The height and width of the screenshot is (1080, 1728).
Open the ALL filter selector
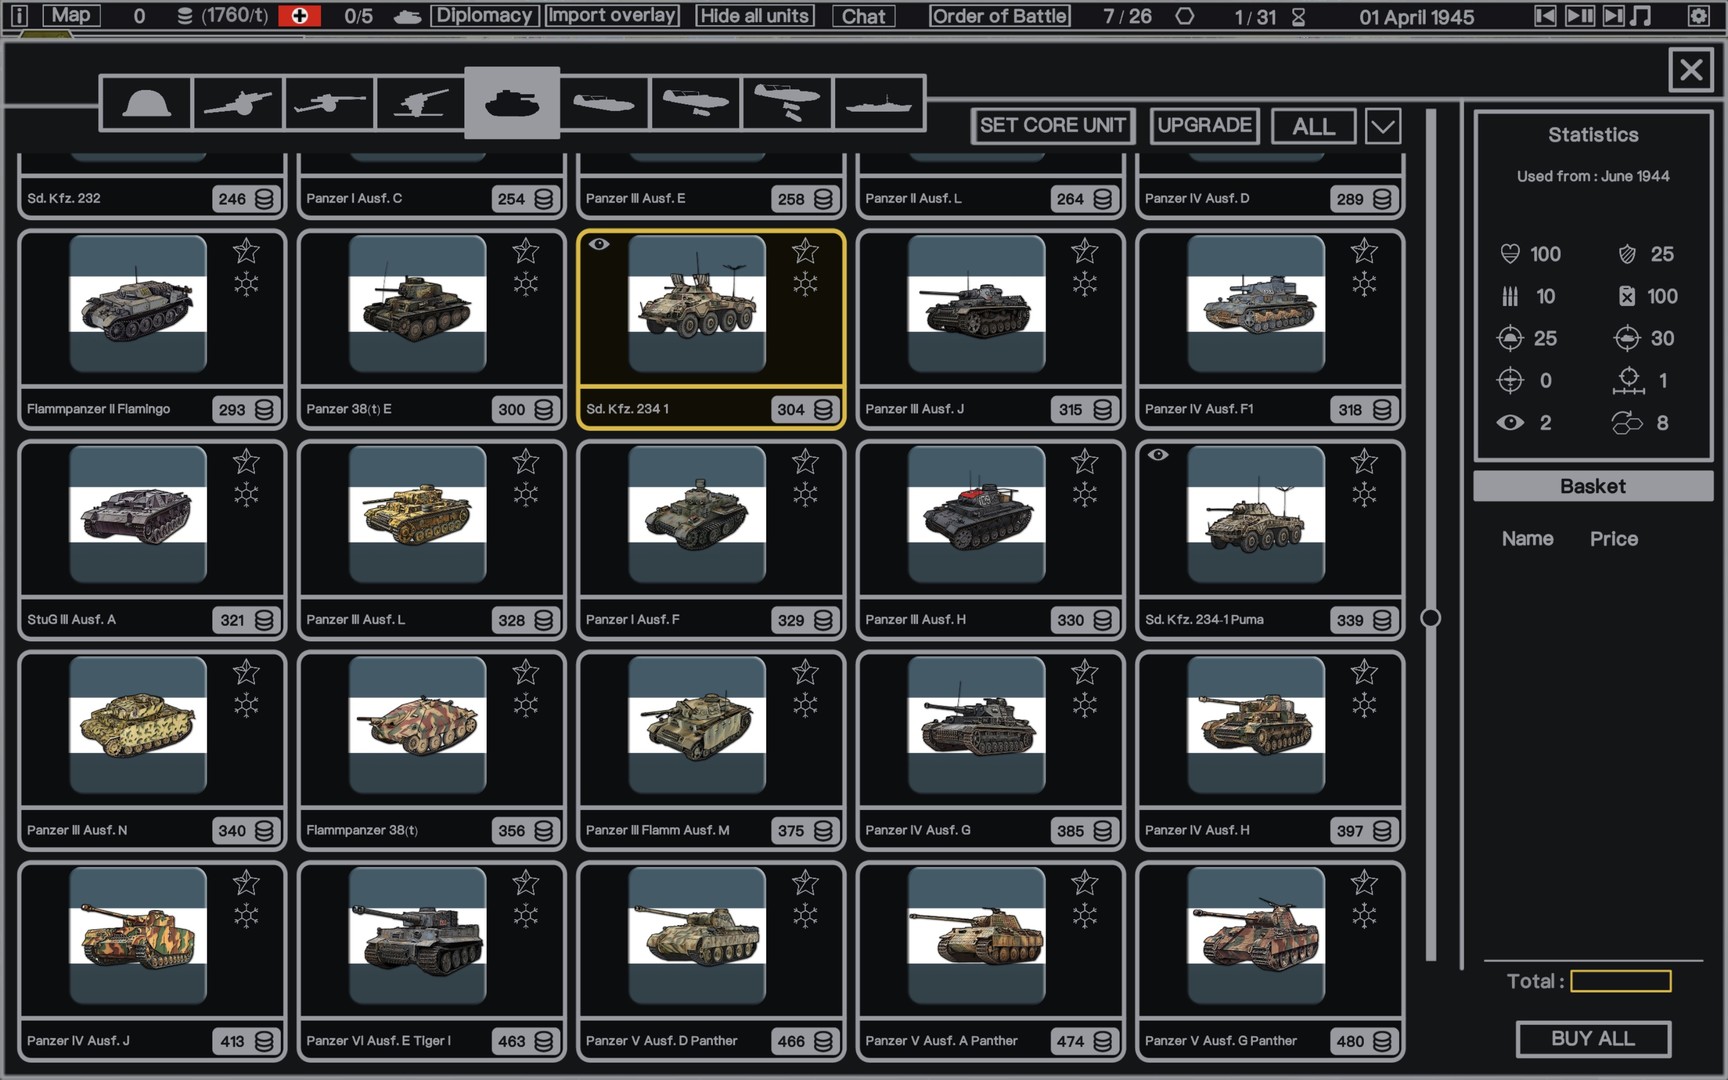click(1313, 127)
